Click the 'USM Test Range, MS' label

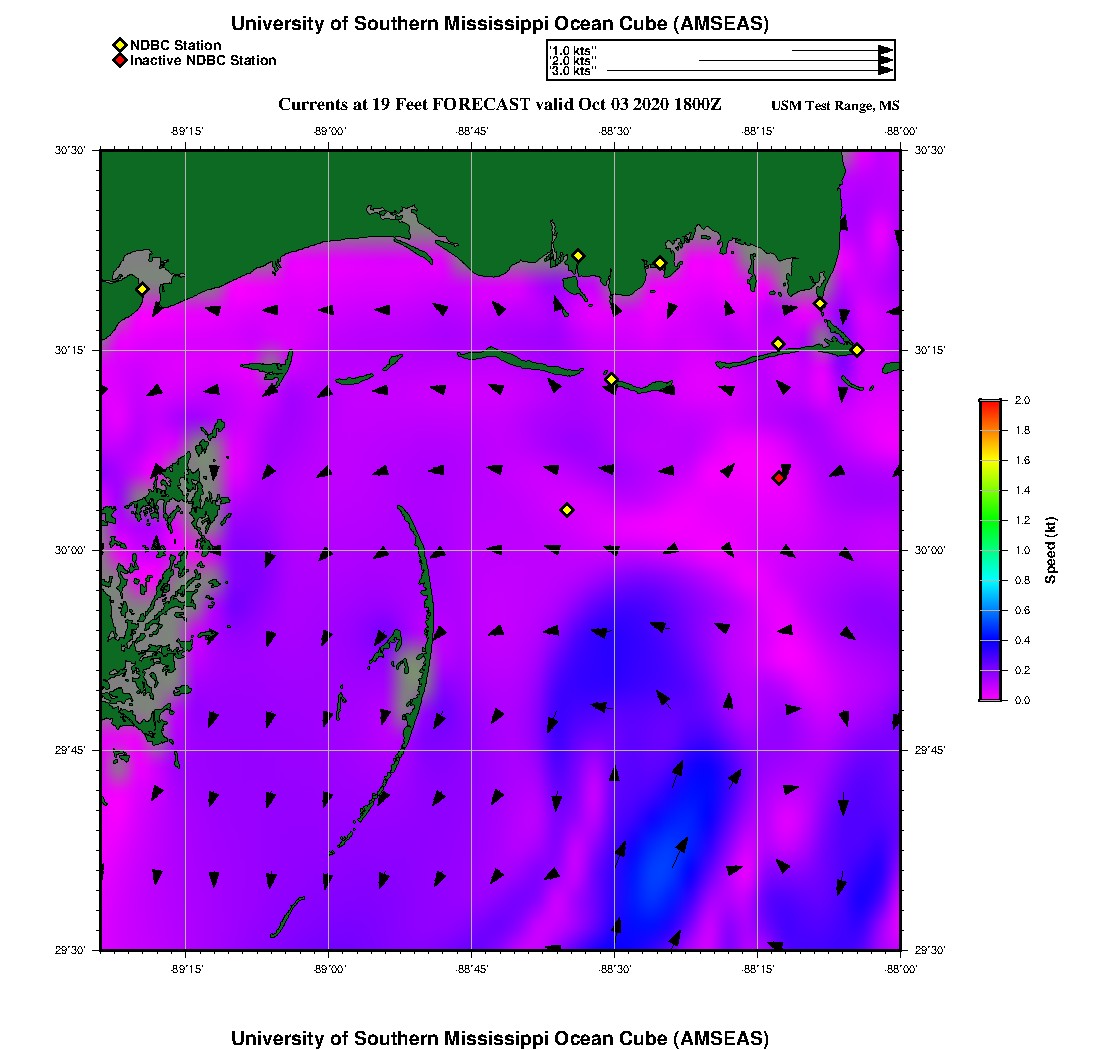pos(835,106)
